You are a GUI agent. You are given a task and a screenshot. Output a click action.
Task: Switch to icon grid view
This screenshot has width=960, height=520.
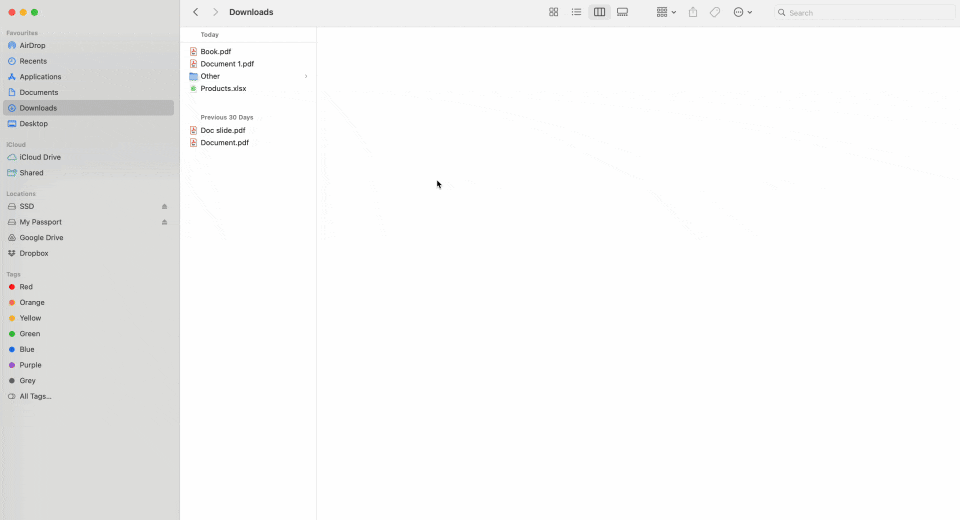[553, 12]
